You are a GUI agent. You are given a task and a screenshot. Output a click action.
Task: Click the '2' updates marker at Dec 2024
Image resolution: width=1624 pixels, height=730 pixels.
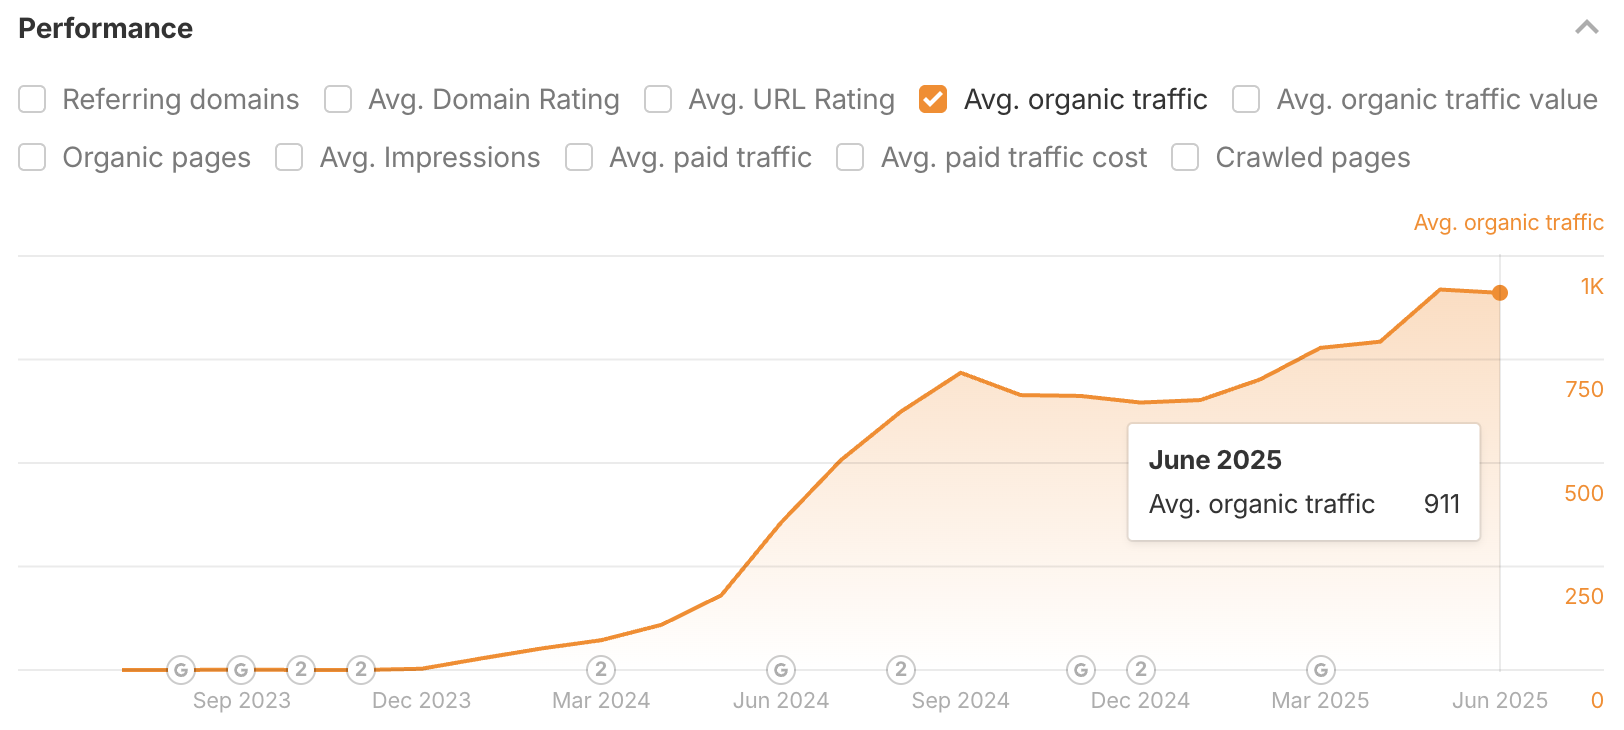[x=1141, y=670]
